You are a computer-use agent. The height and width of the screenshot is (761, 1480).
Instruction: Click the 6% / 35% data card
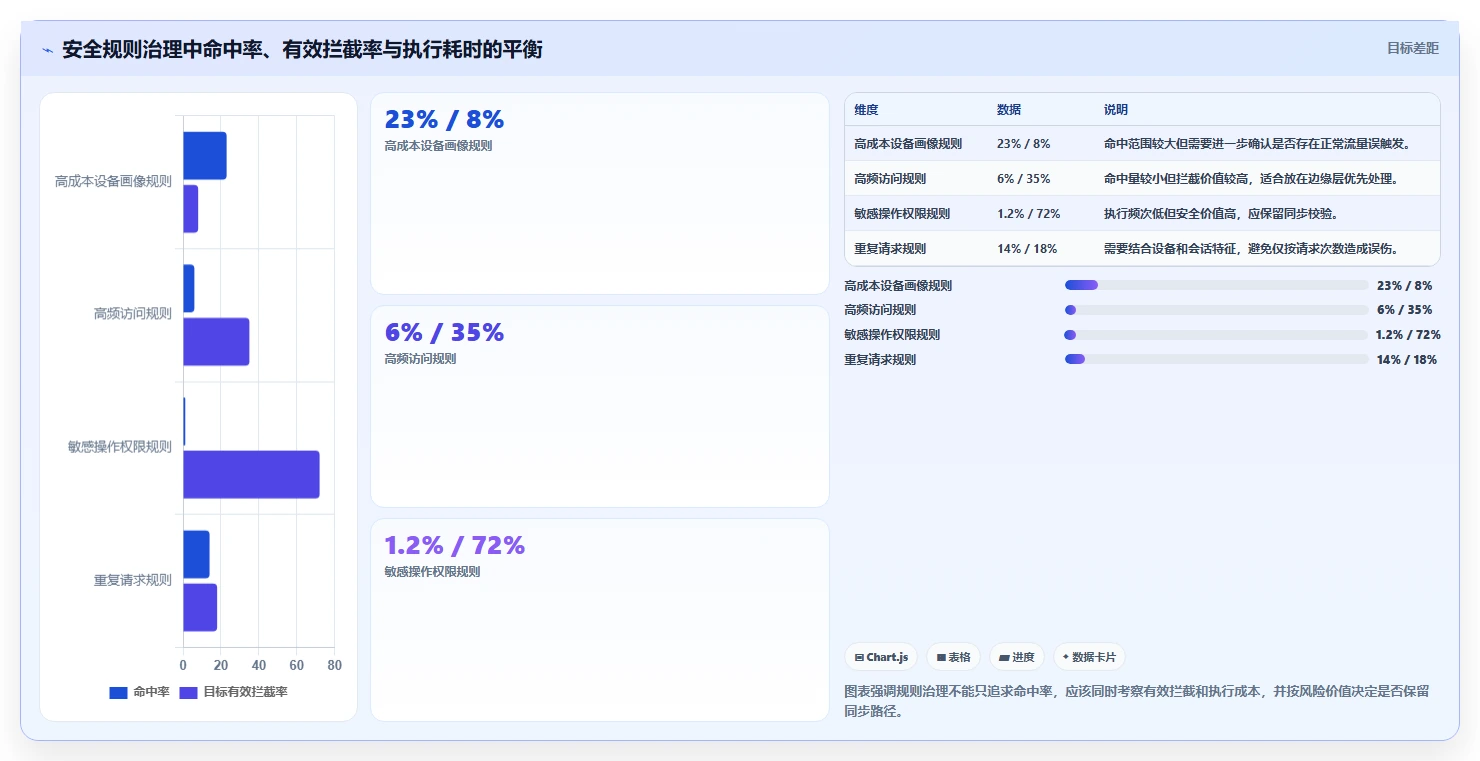tap(600, 407)
